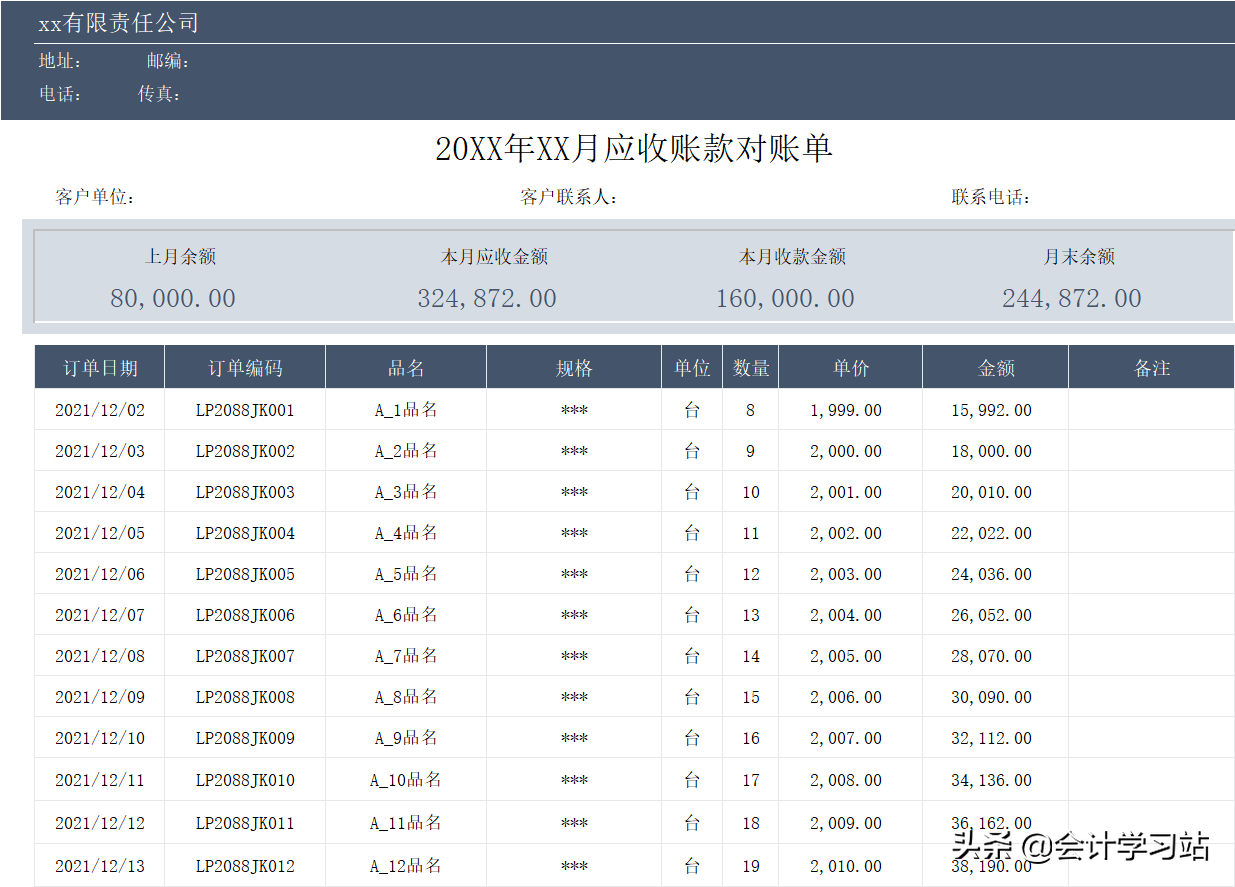Click the 邮编 label in header

click(x=168, y=61)
